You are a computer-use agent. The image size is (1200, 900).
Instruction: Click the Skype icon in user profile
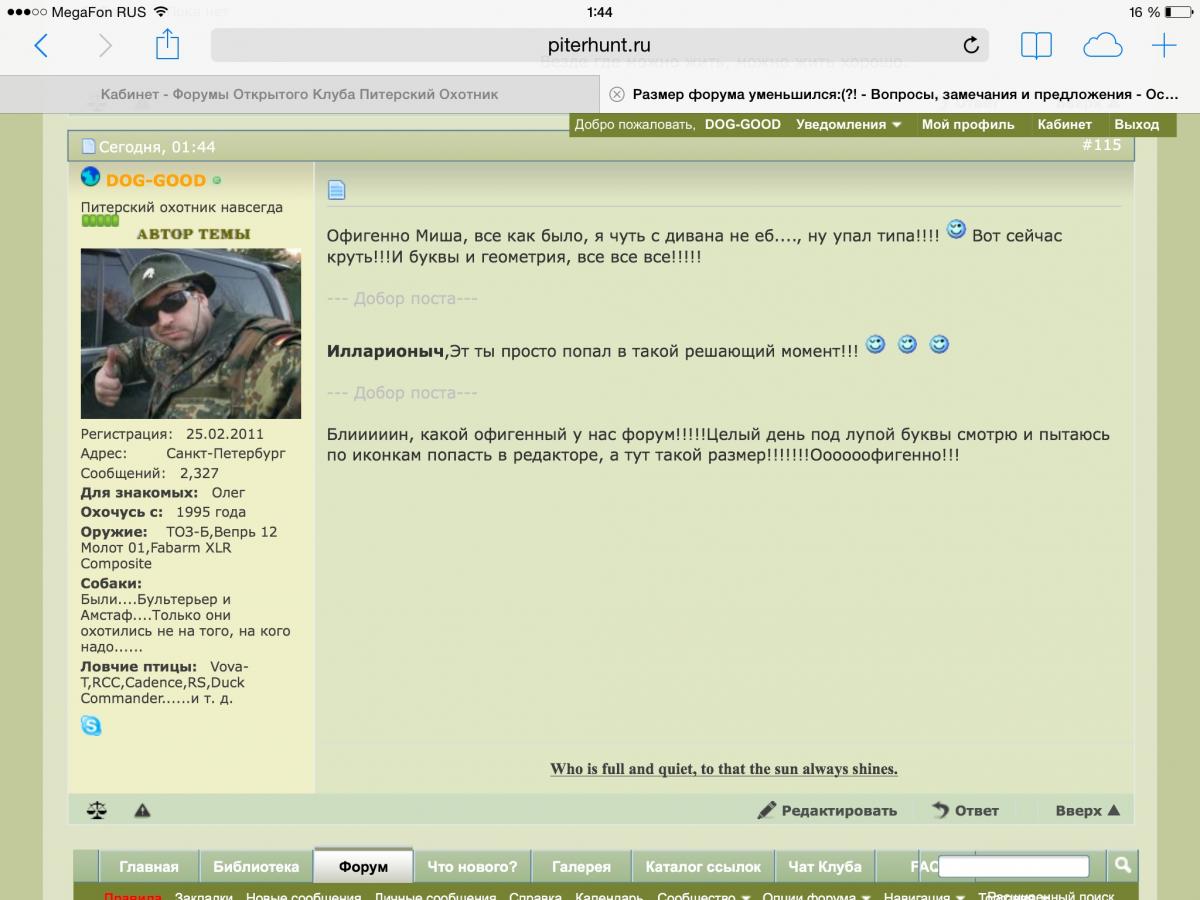pos(91,726)
